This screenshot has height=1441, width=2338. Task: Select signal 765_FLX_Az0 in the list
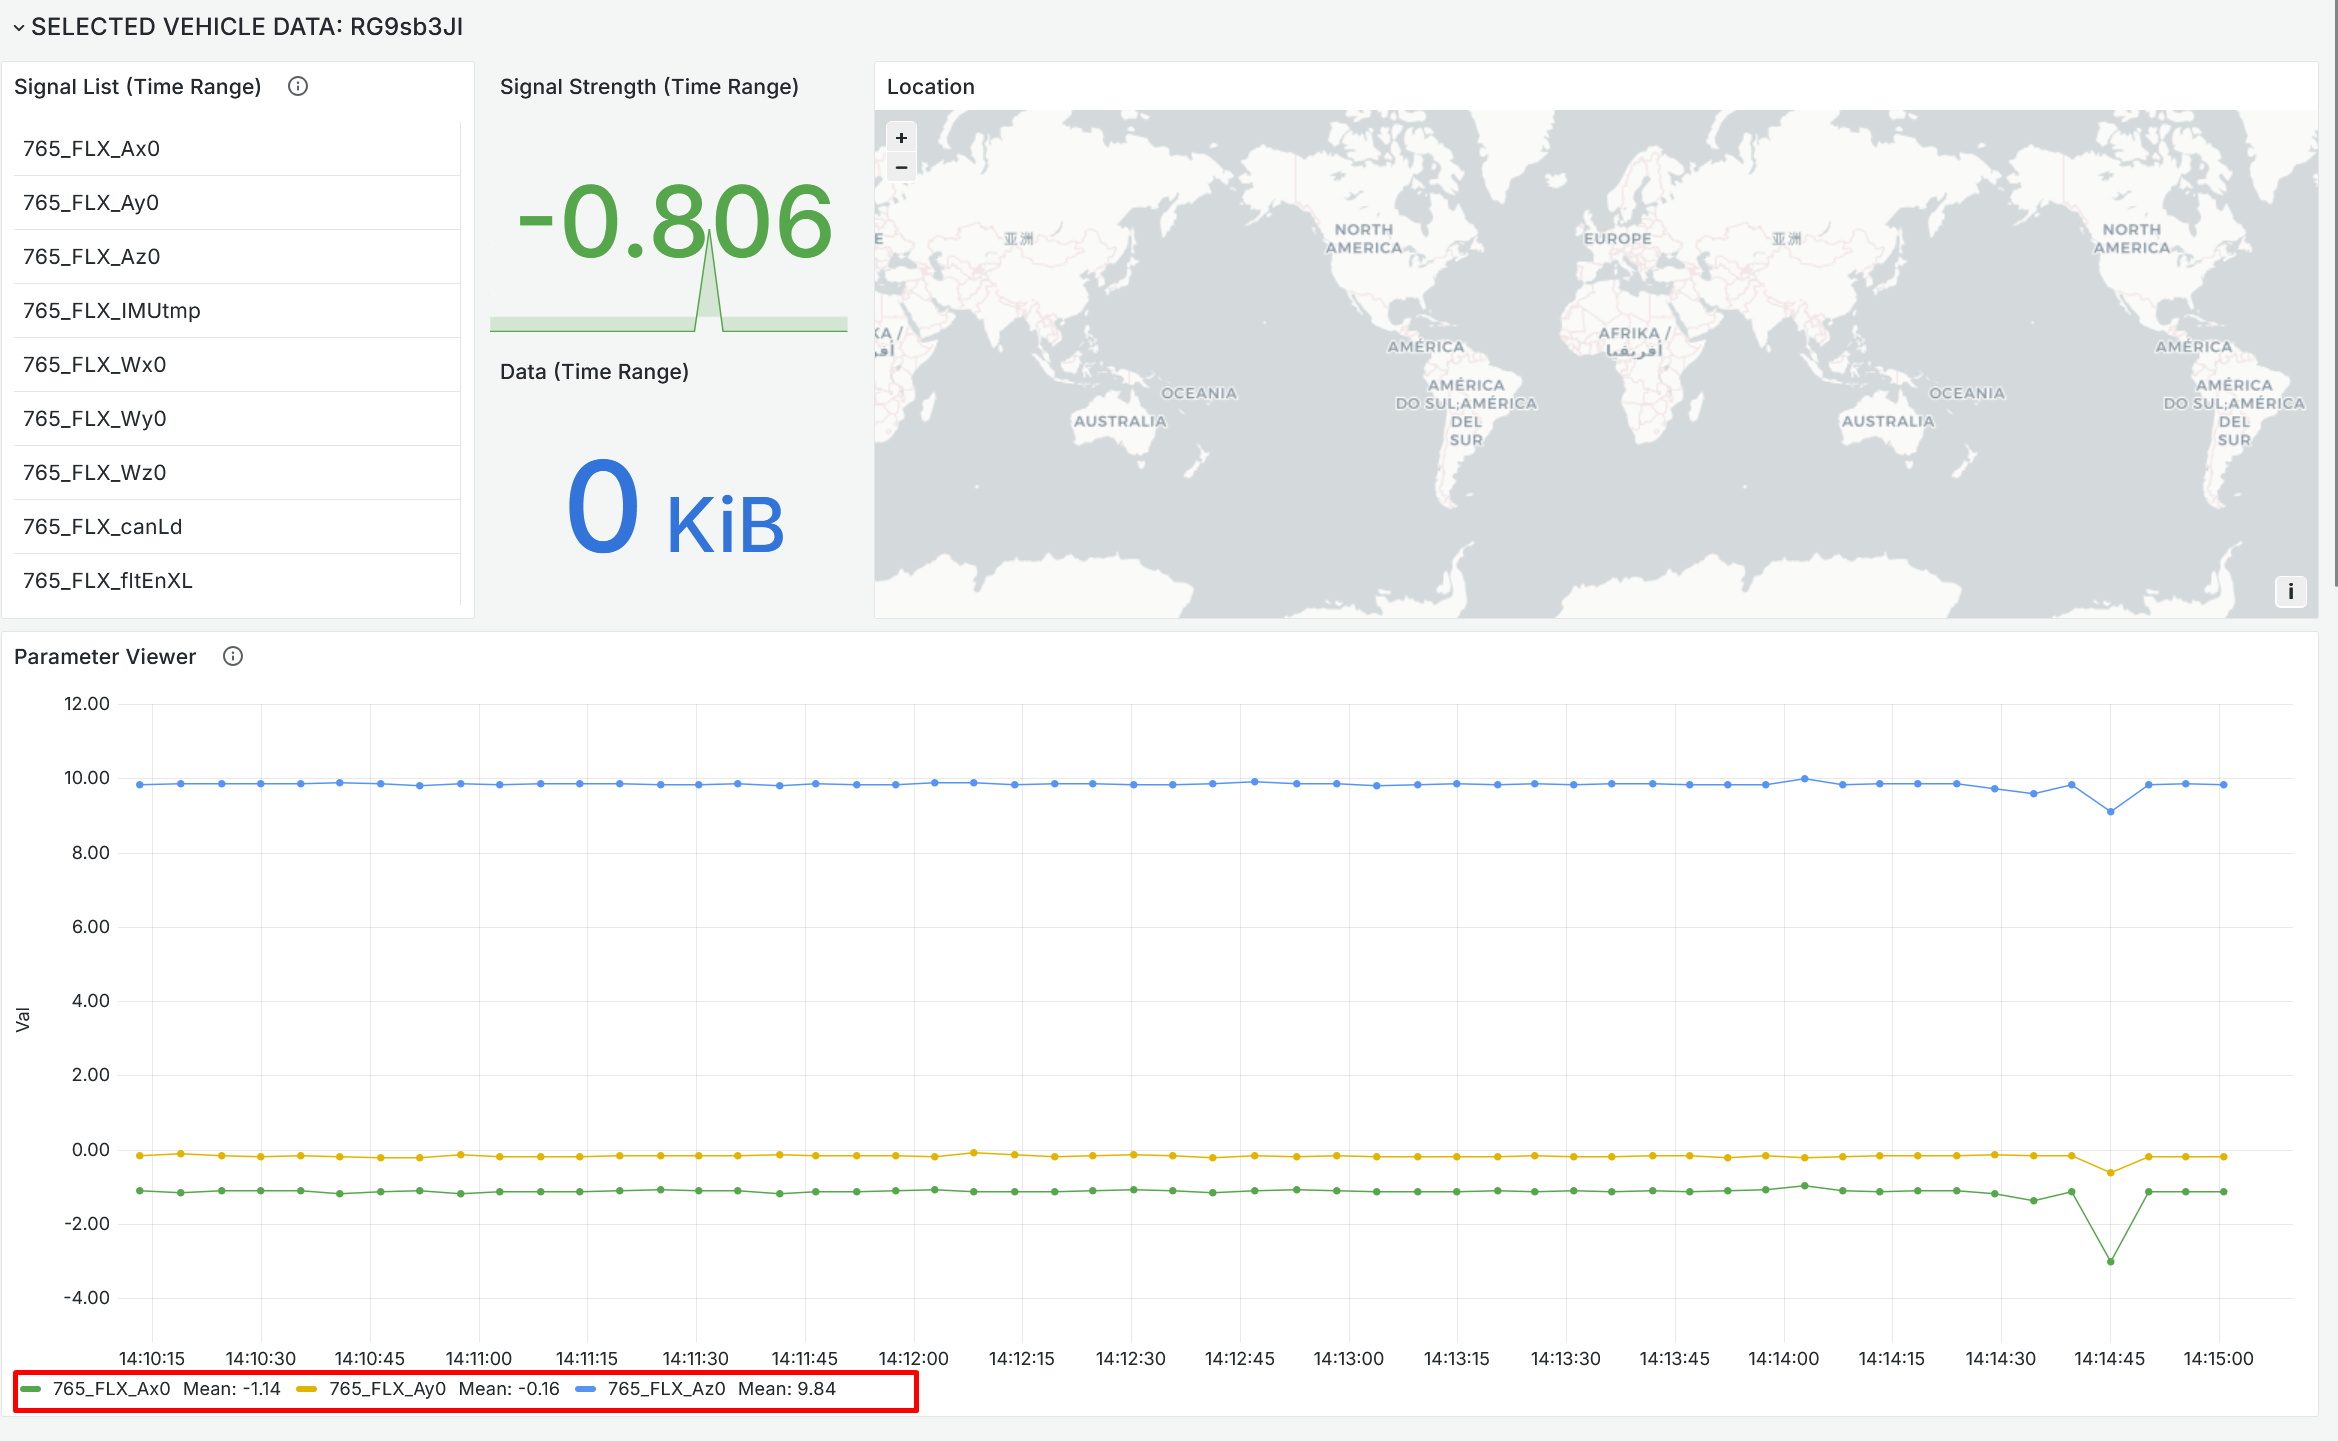pos(237,257)
